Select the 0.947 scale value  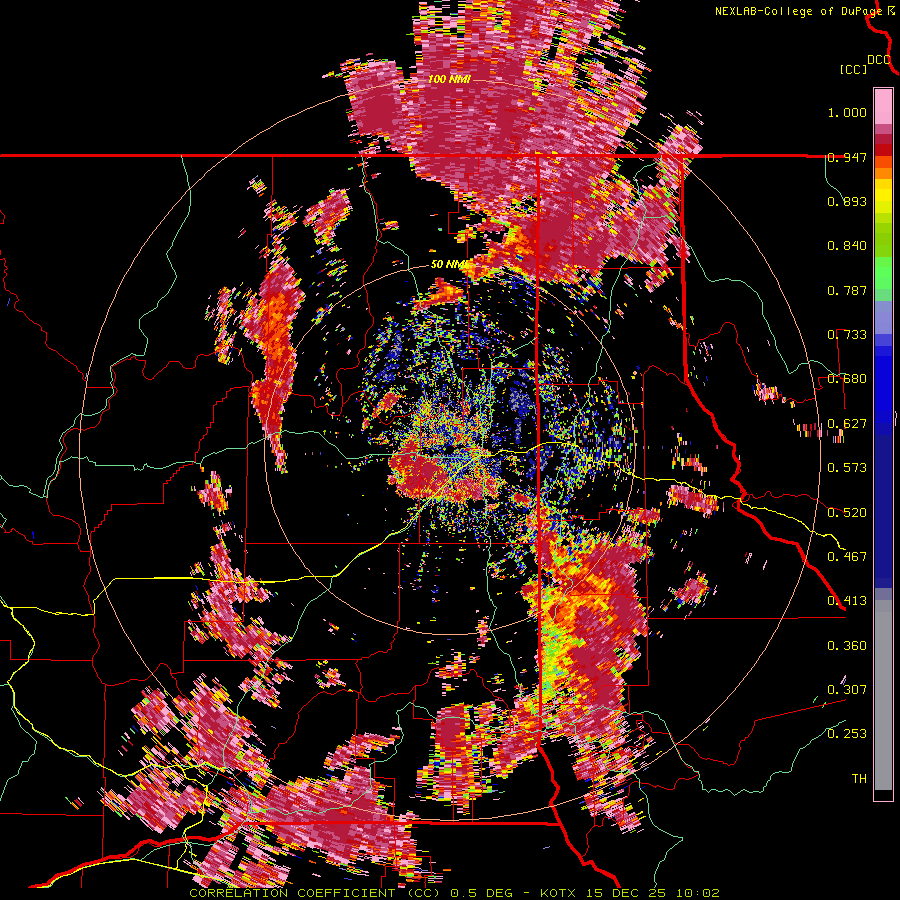(x=847, y=157)
